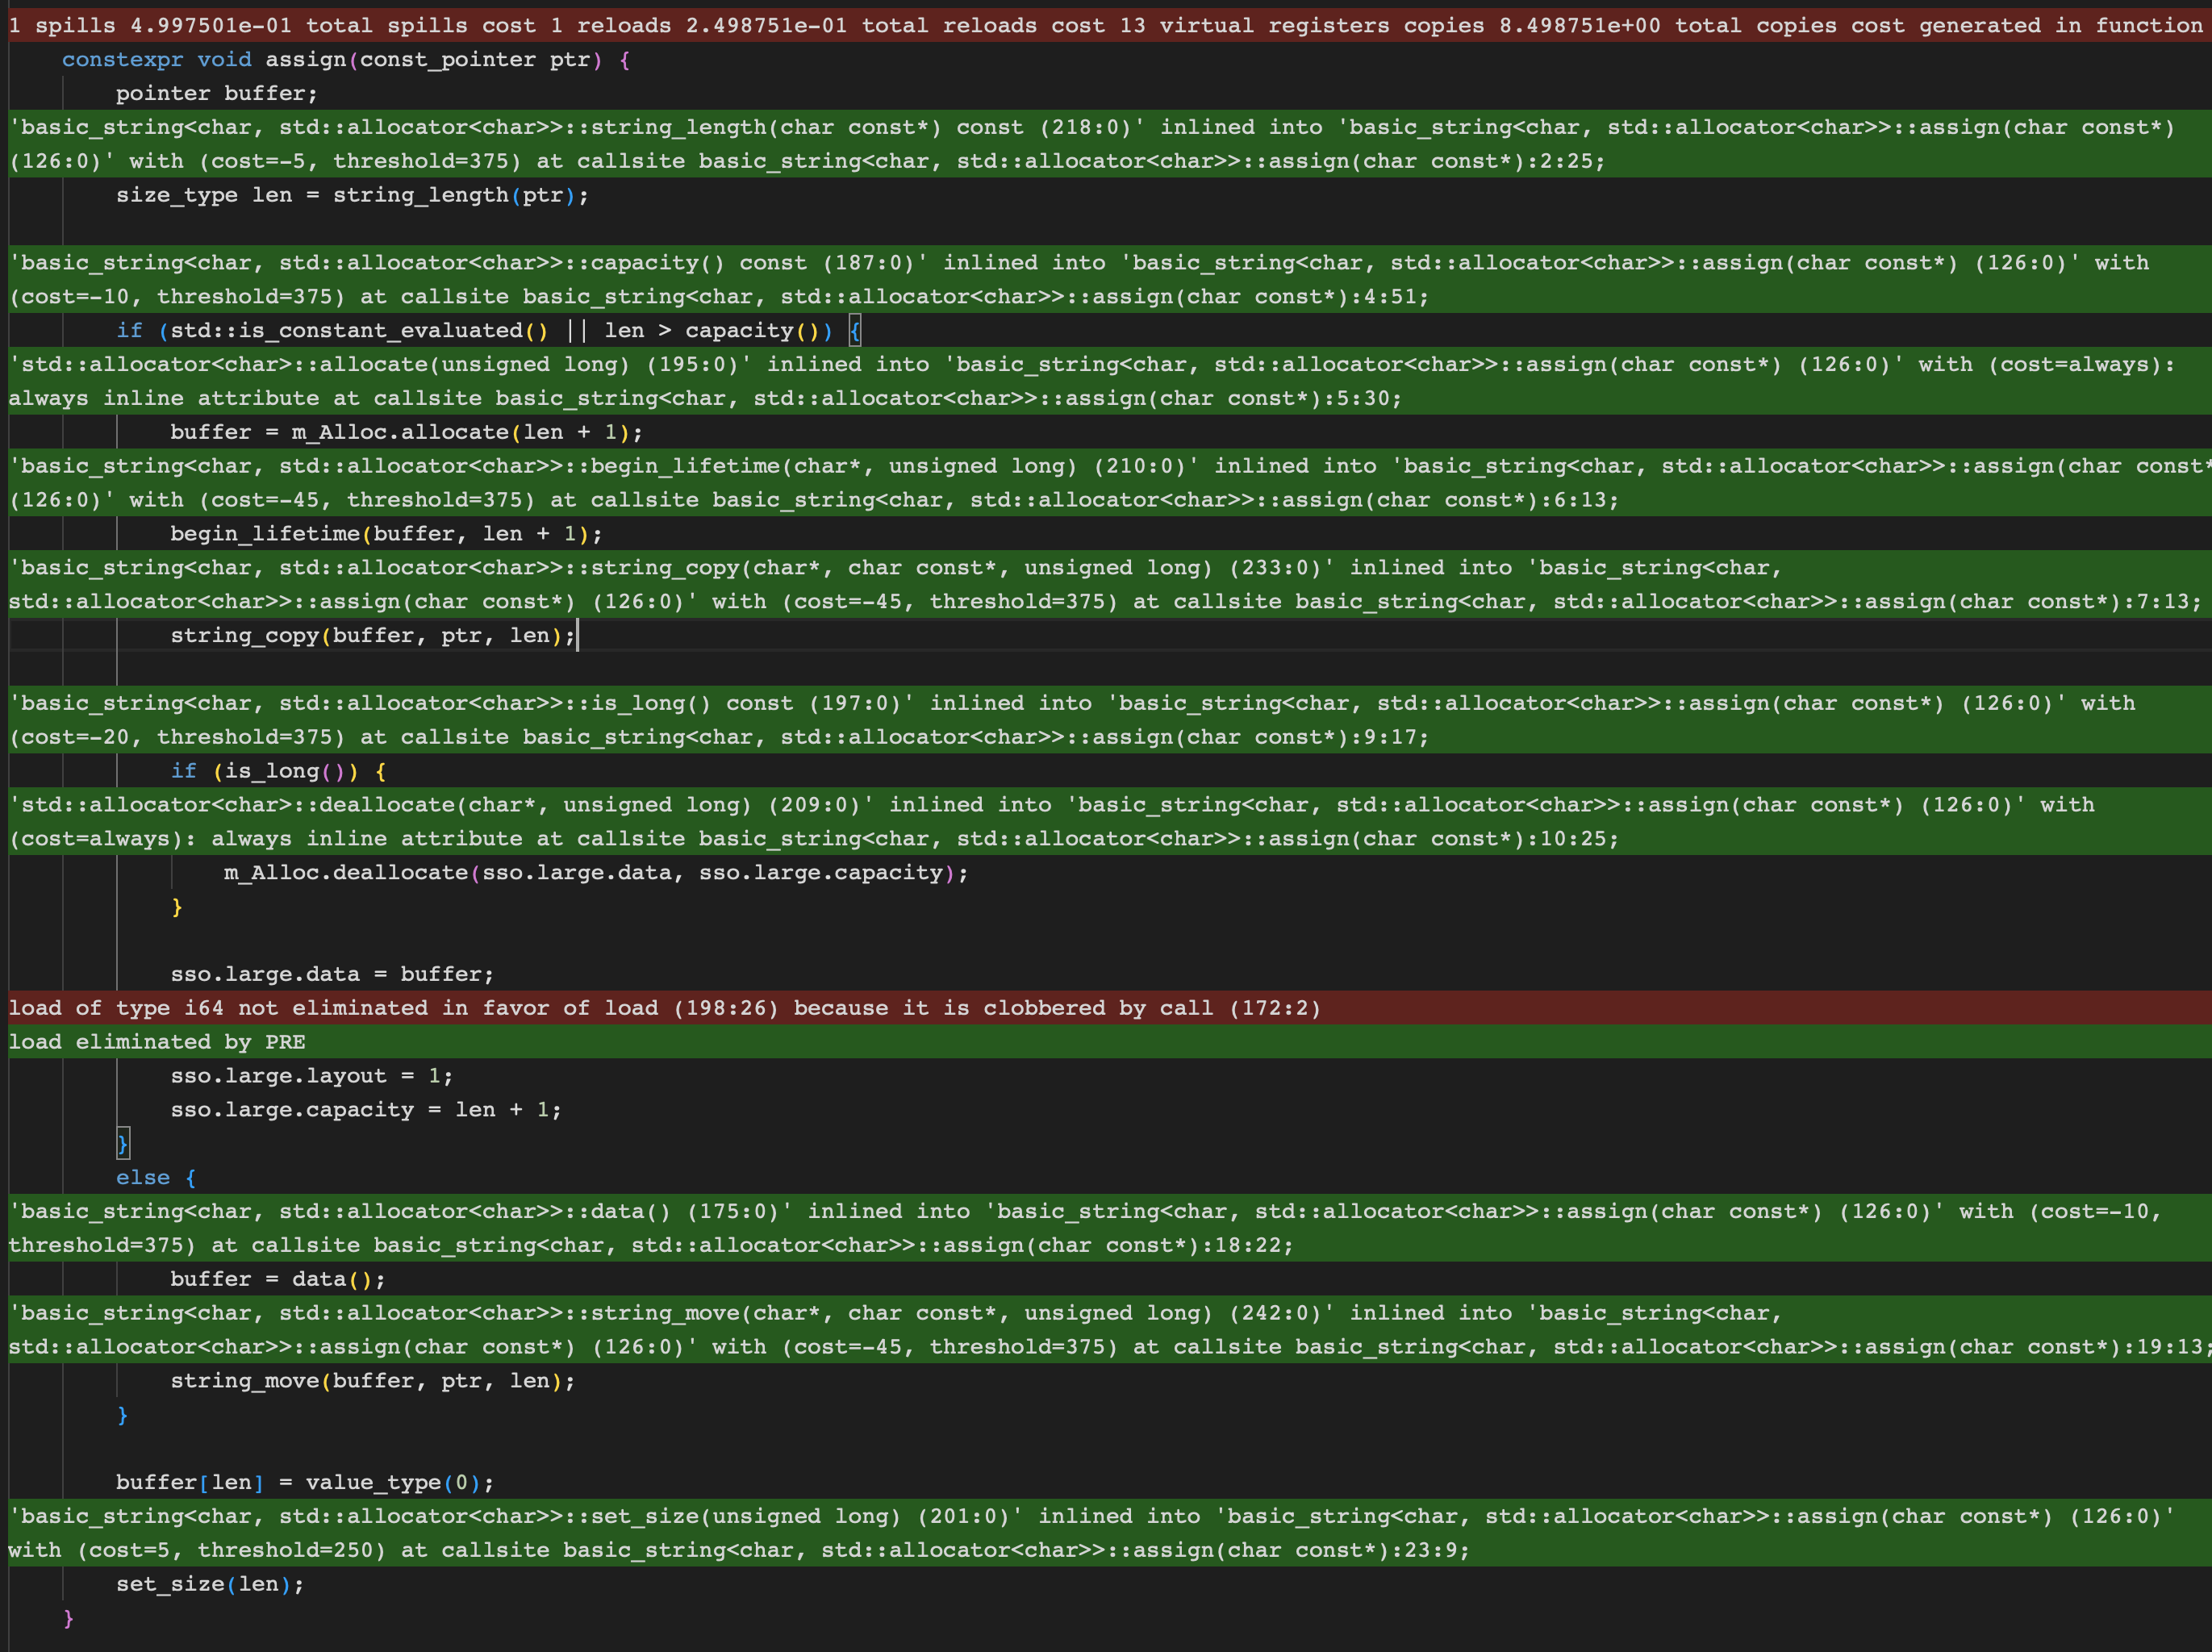
Task: Click the 'else {' line
Action: [x=156, y=1177]
